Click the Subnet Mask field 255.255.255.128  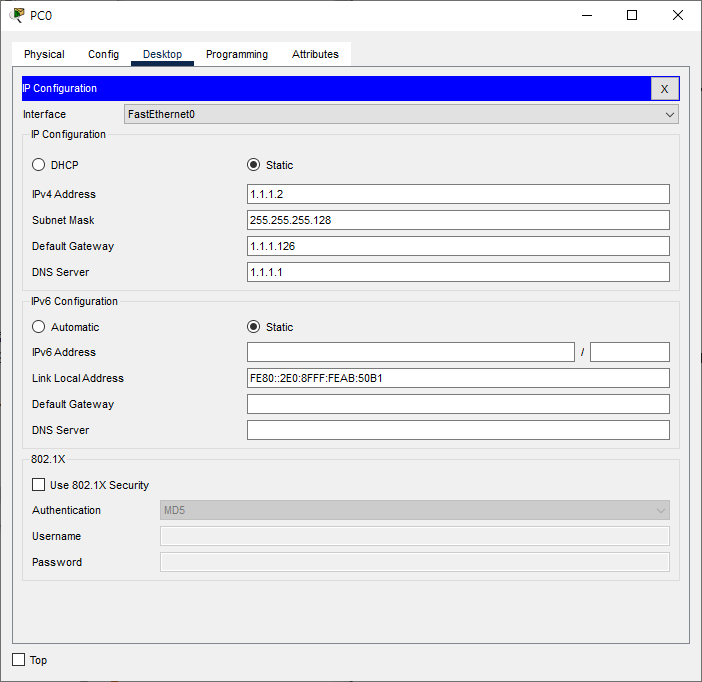[458, 220]
